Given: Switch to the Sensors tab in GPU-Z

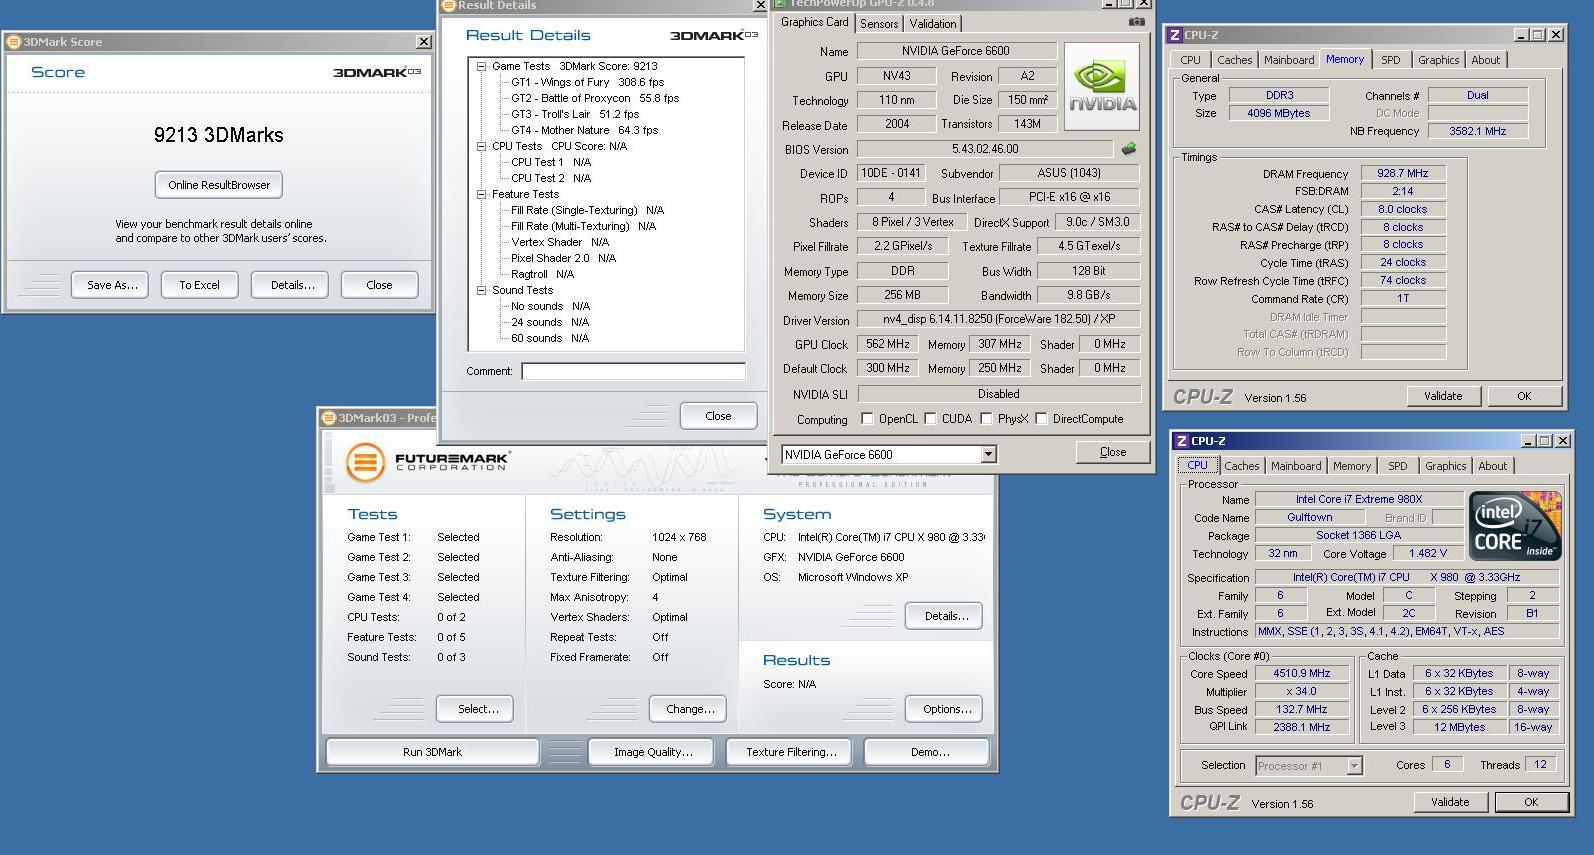Looking at the screenshot, I should 879,24.
